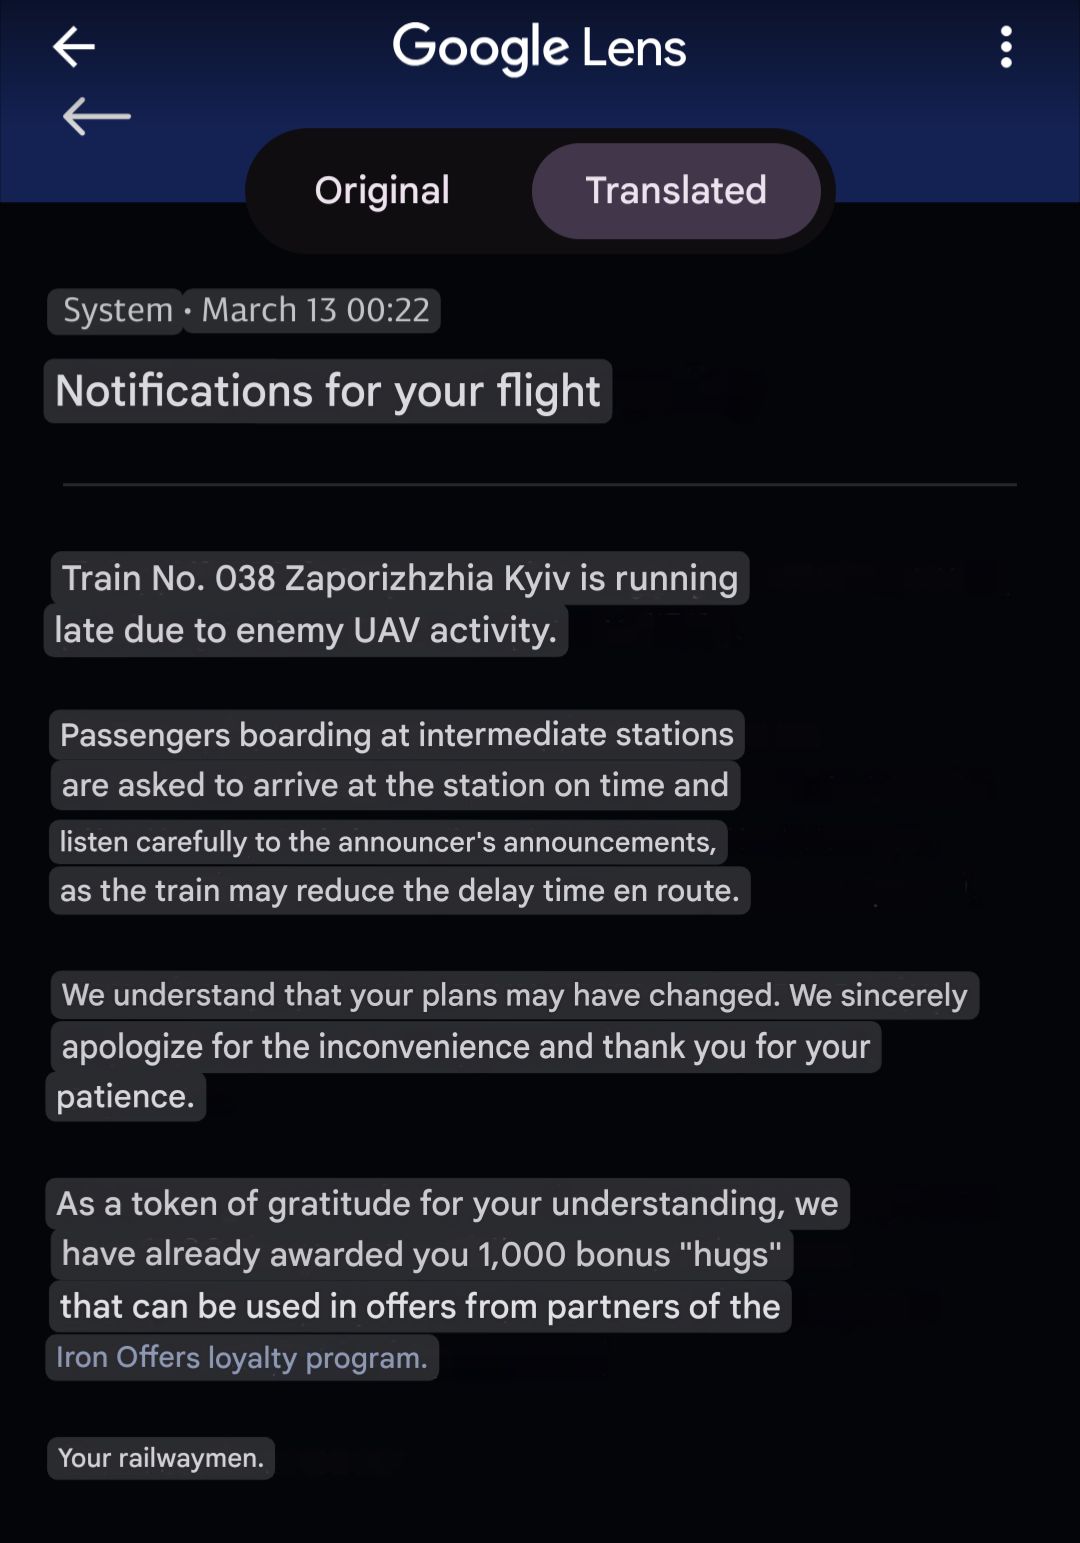Tap the Google Lens title

(x=539, y=47)
